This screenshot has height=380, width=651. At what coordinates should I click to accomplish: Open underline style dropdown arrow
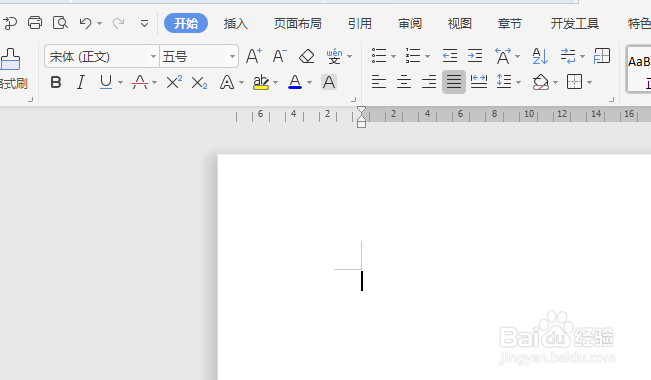(120, 83)
